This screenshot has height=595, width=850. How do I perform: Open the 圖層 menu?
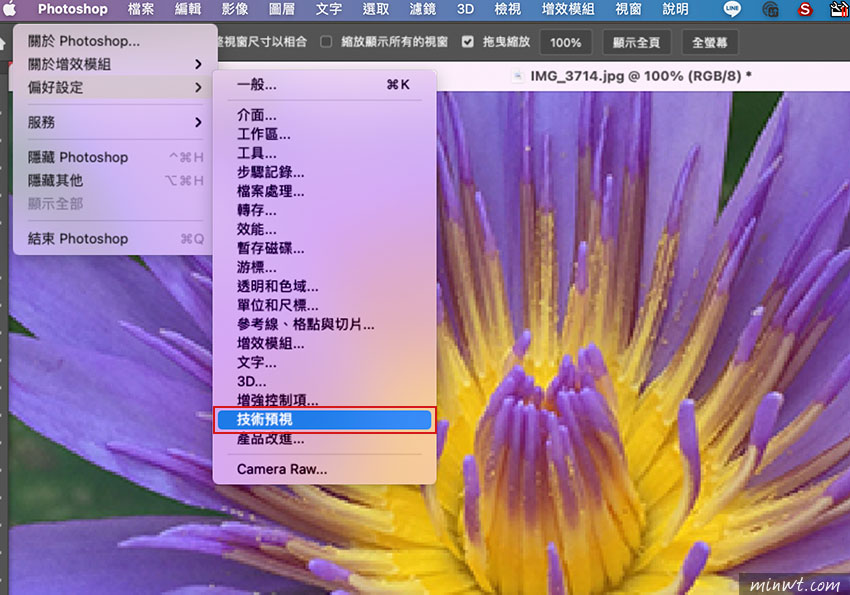(x=282, y=9)
